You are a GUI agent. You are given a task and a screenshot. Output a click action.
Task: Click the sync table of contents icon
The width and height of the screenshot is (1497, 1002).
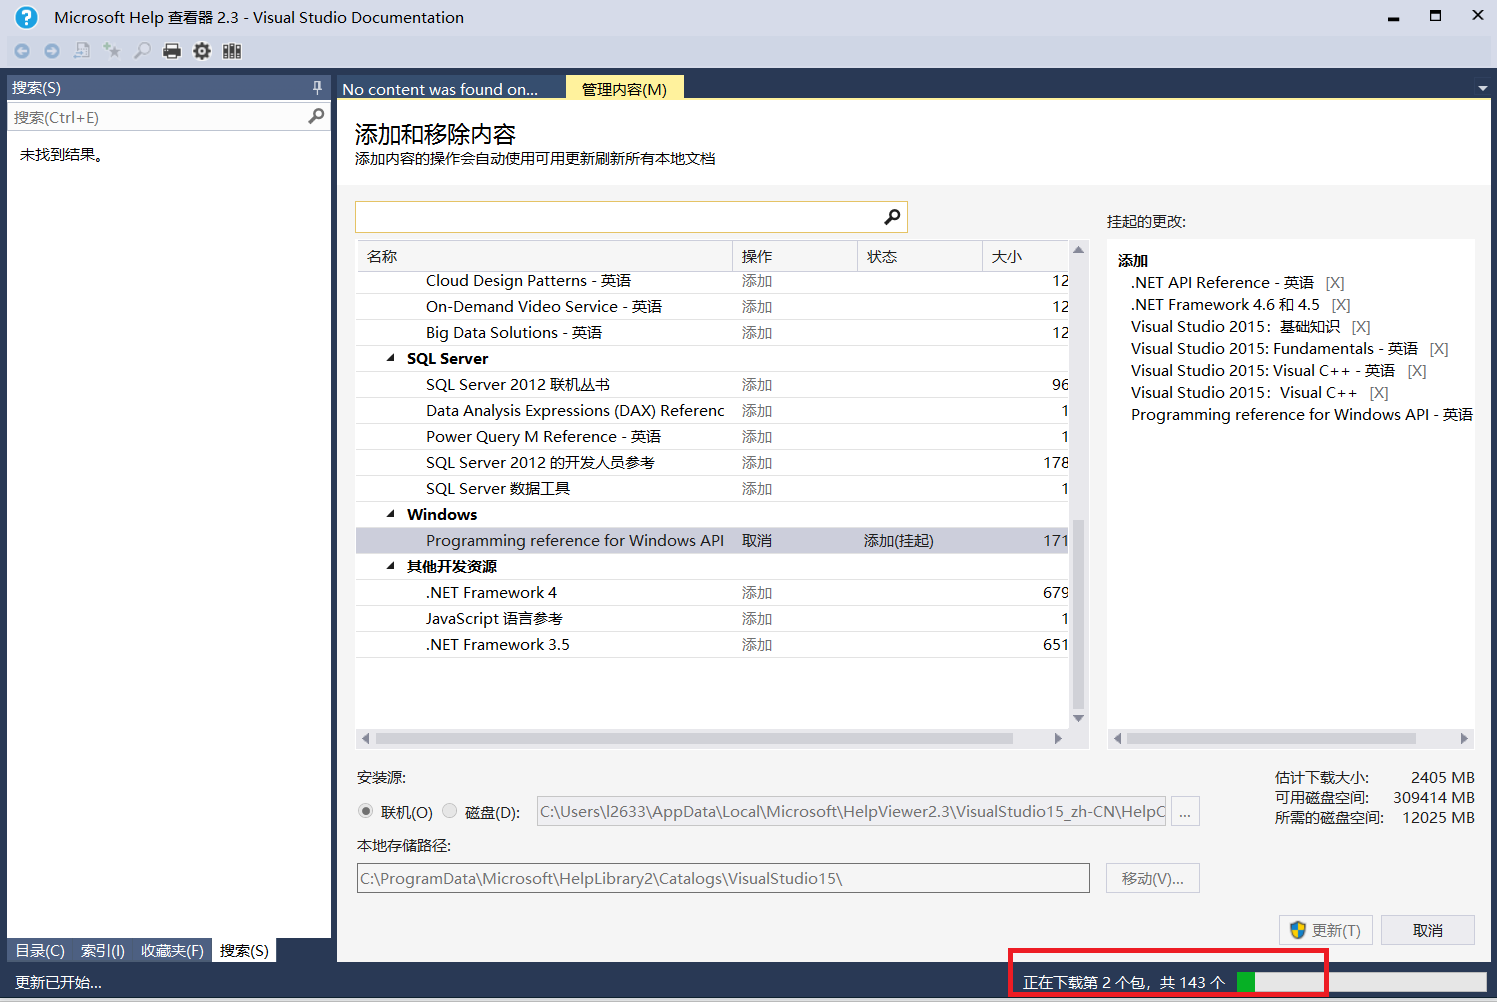tap(82, 51)
